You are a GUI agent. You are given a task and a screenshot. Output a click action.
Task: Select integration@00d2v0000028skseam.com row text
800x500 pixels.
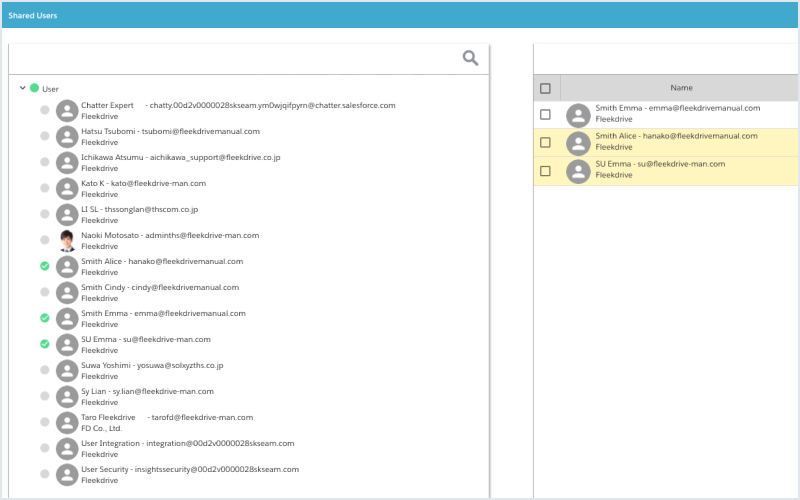click(x=220, y=443)
